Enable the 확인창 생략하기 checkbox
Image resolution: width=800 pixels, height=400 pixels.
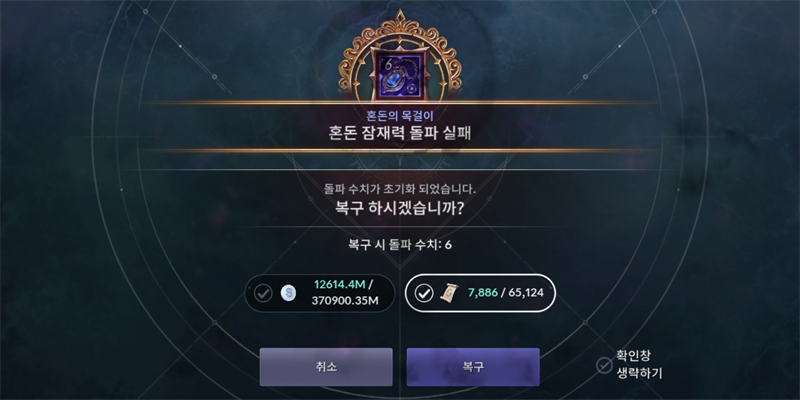tap(604, 365)
